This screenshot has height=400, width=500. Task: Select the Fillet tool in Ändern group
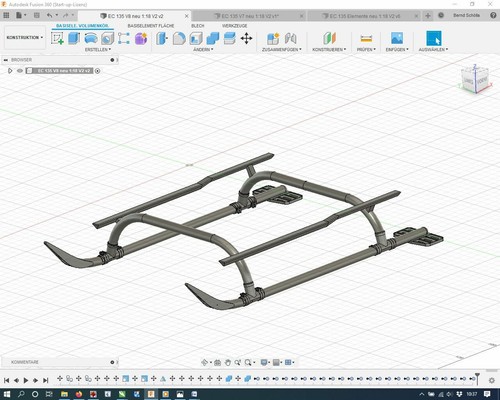coord(179,39)
